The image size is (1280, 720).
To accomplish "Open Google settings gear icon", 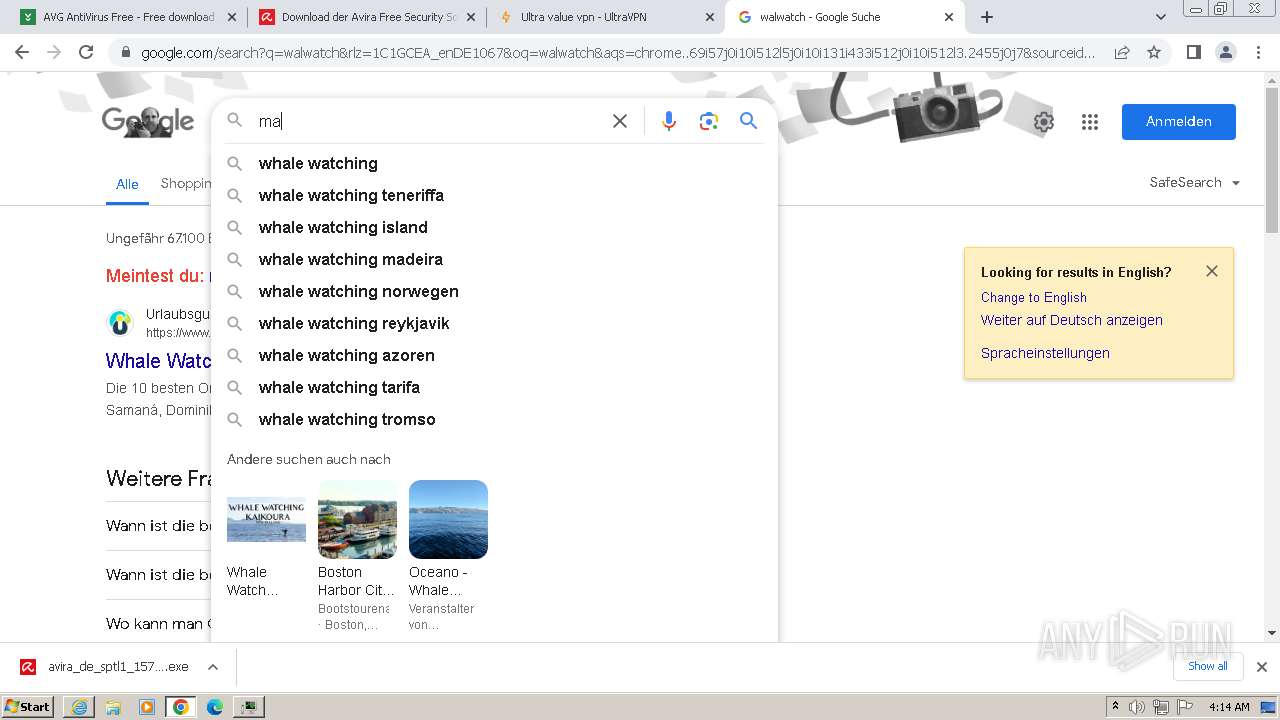I will click(1044, 122).
